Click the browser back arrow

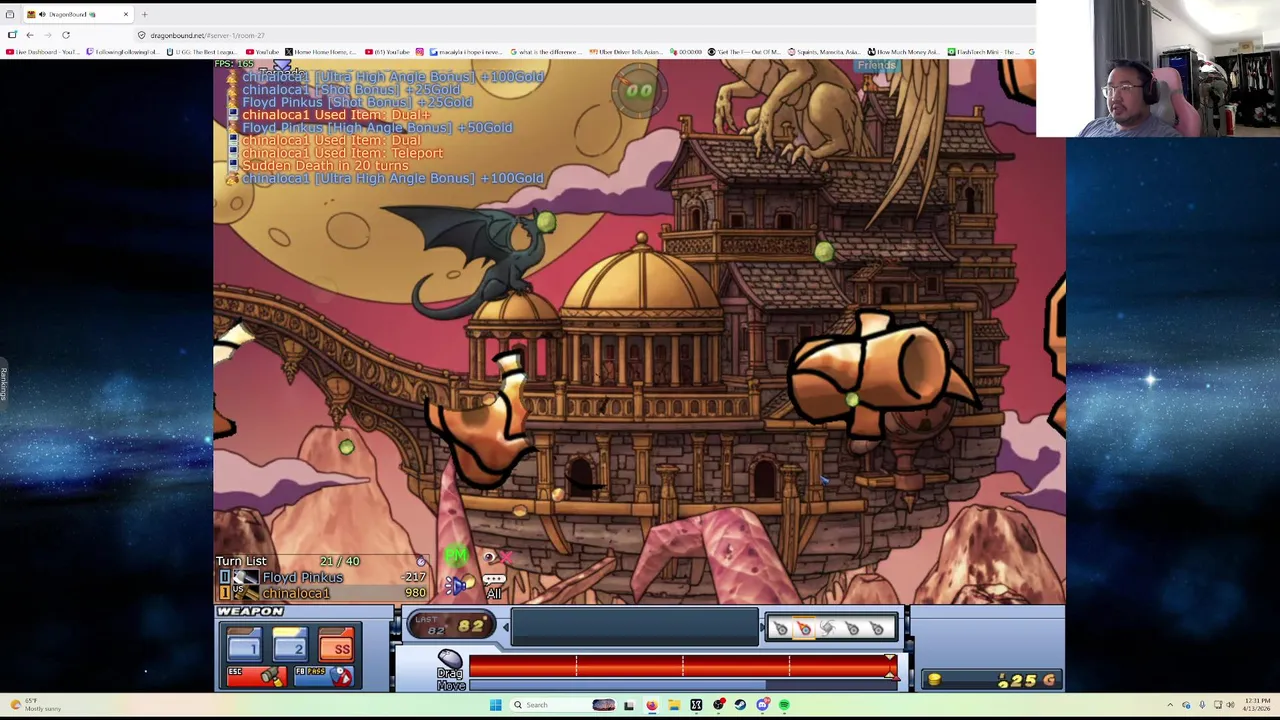[29, 35]
